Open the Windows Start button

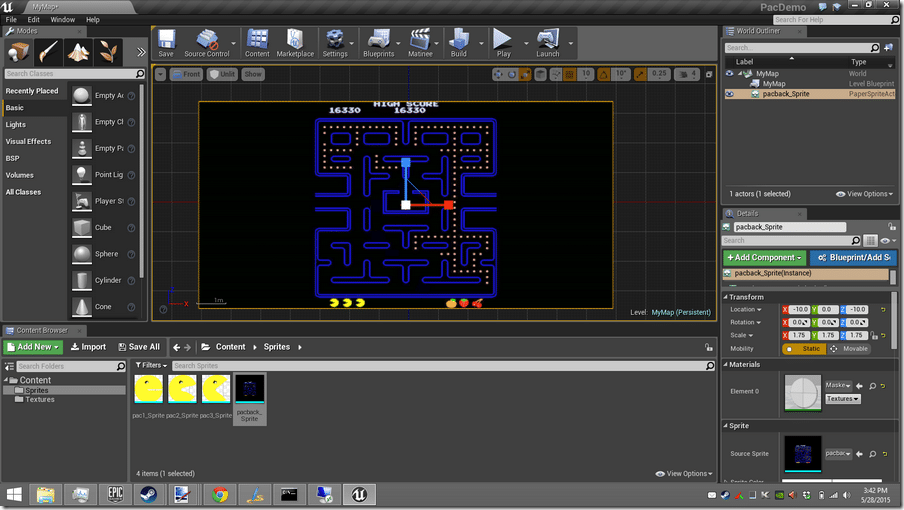[14, 494]
